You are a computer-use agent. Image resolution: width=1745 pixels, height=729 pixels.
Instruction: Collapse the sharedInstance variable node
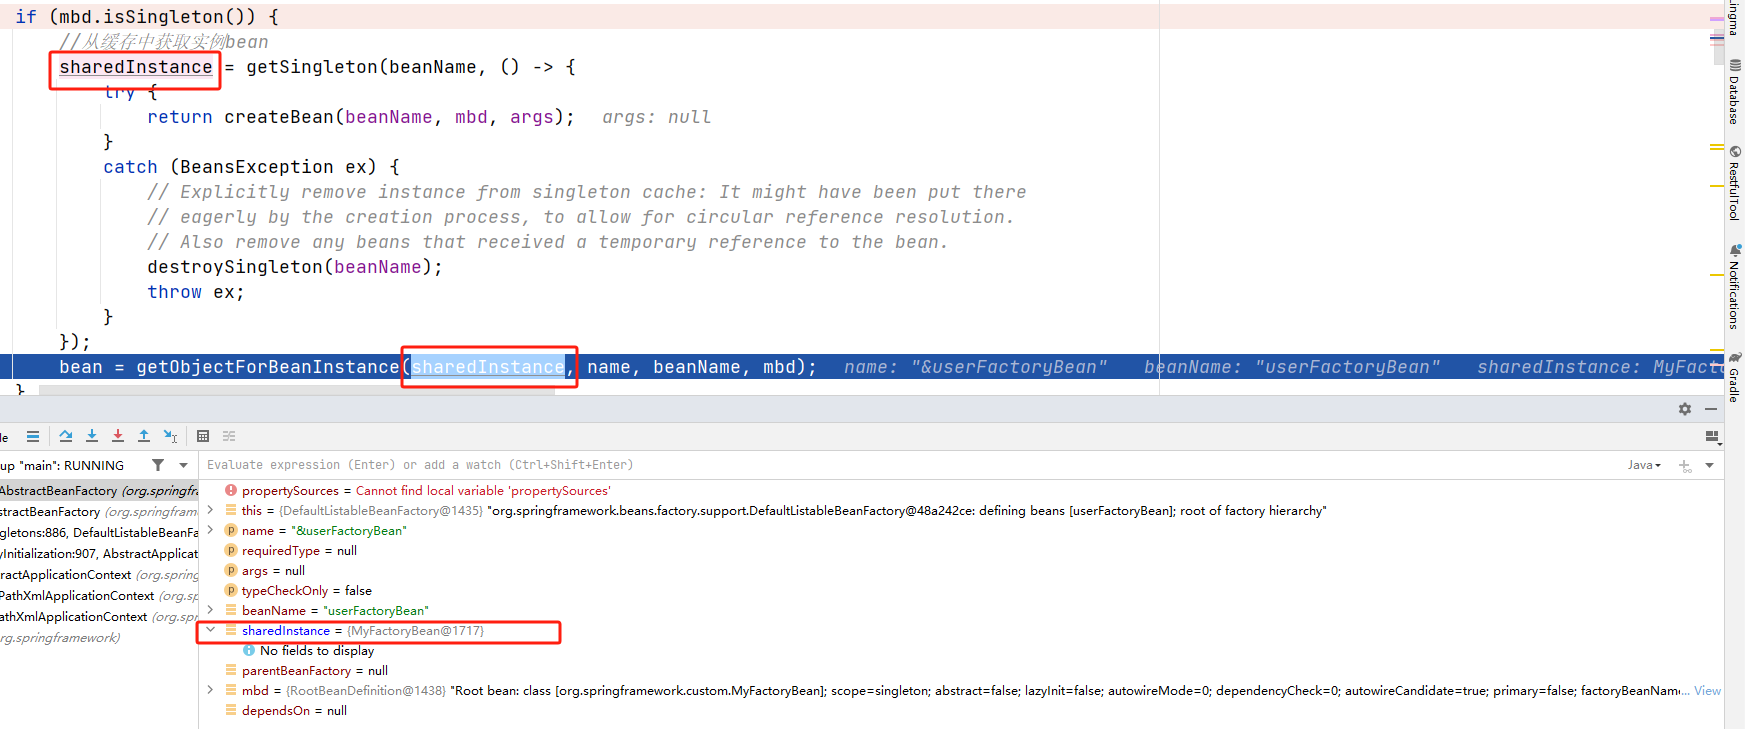click(x=210, y=630)
